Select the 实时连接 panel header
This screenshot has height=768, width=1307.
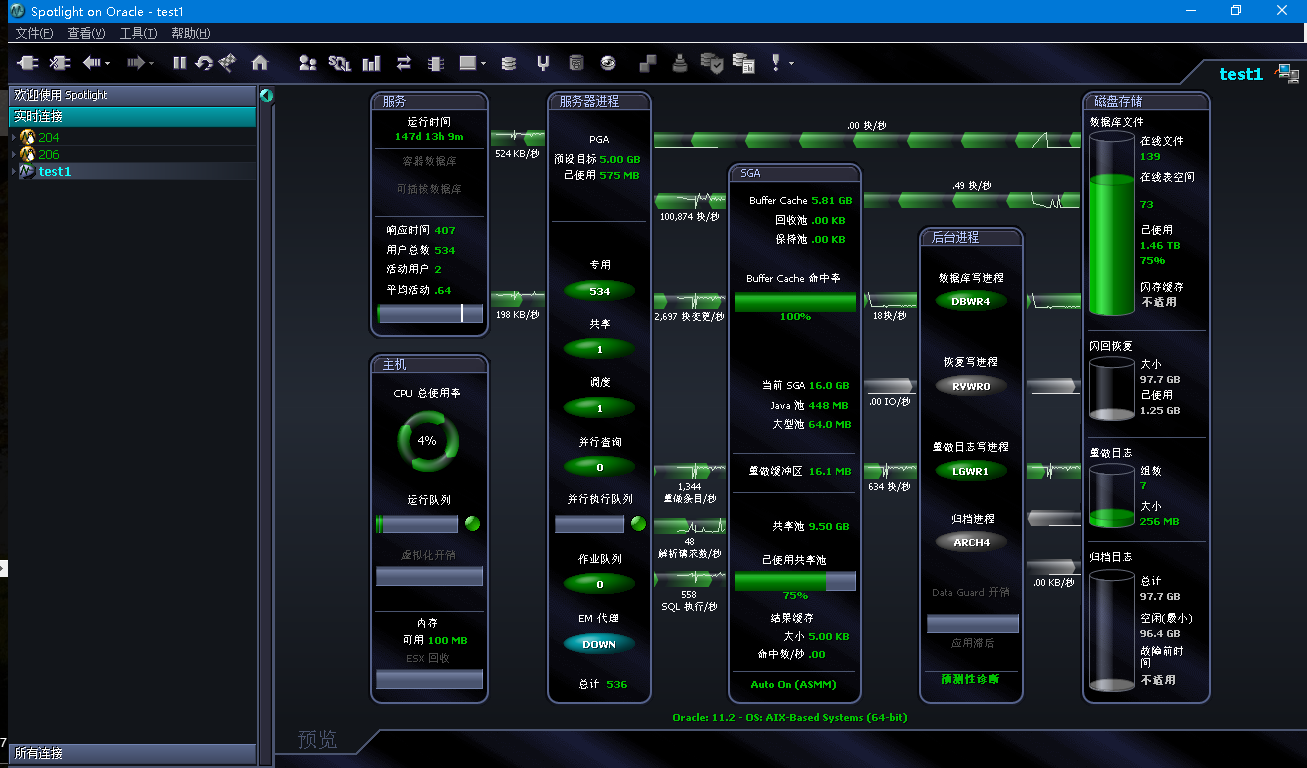[x=133, y=116]
